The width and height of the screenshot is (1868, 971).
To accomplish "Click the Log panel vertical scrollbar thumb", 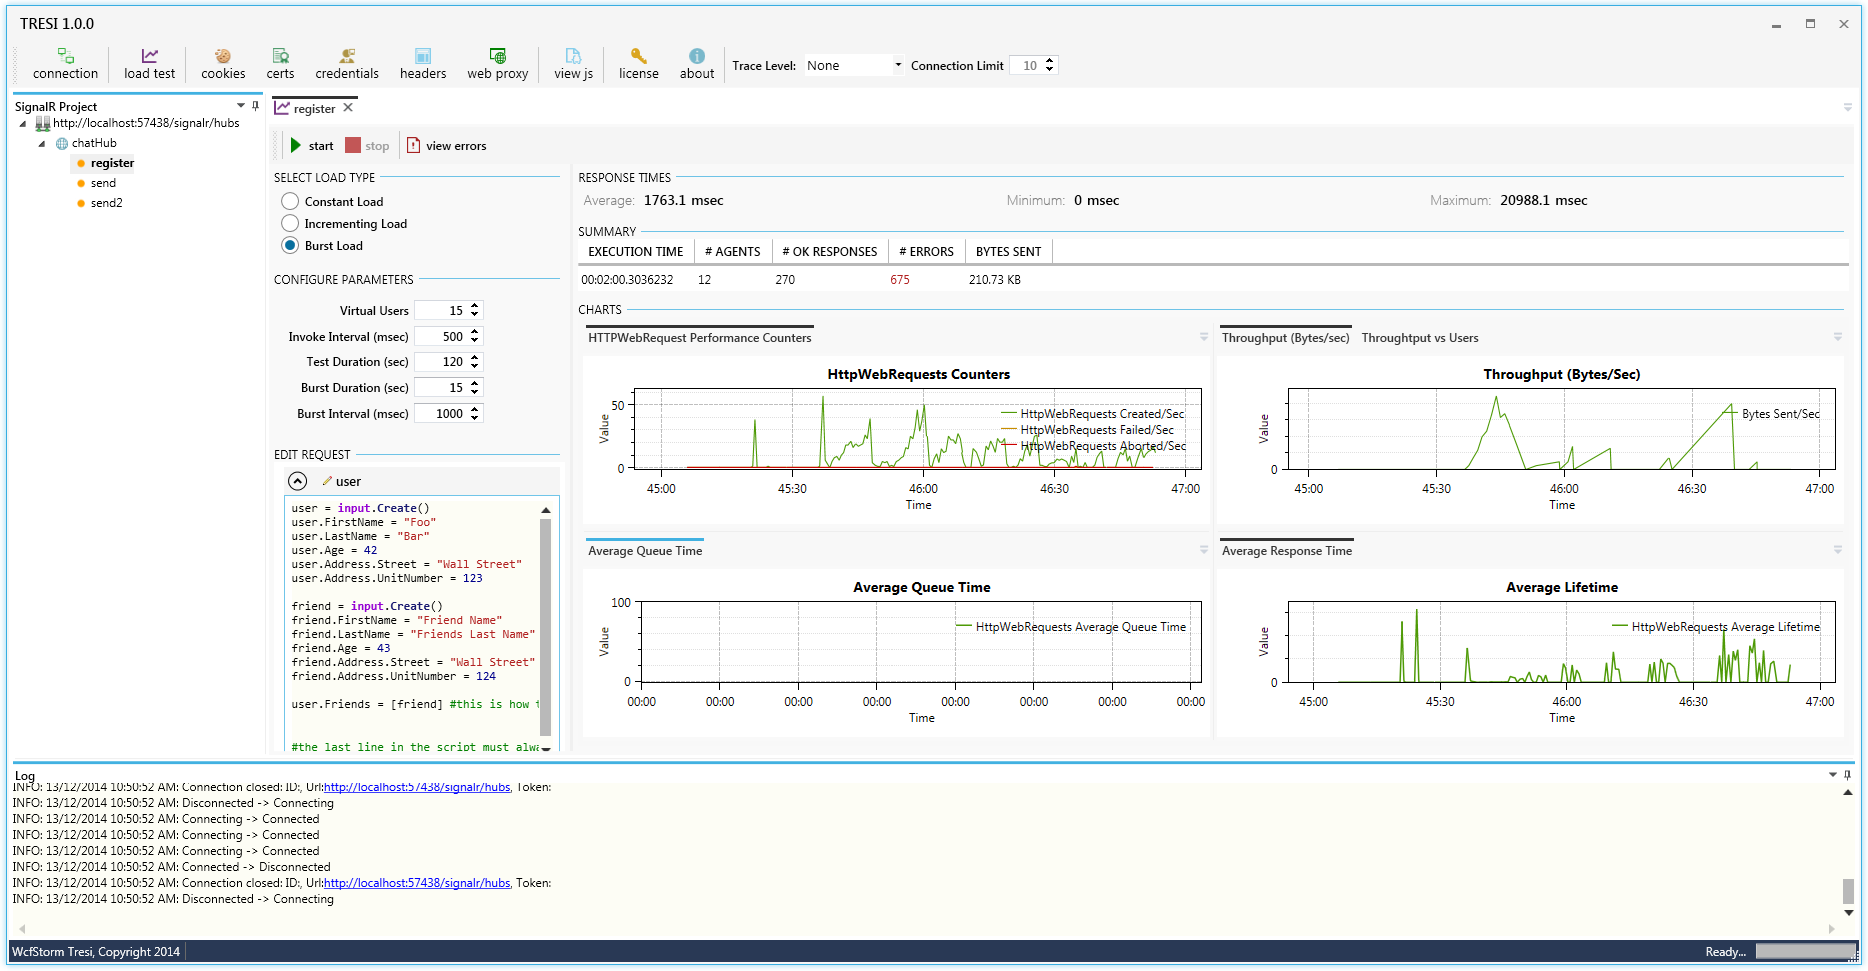I will [1848, 890].
